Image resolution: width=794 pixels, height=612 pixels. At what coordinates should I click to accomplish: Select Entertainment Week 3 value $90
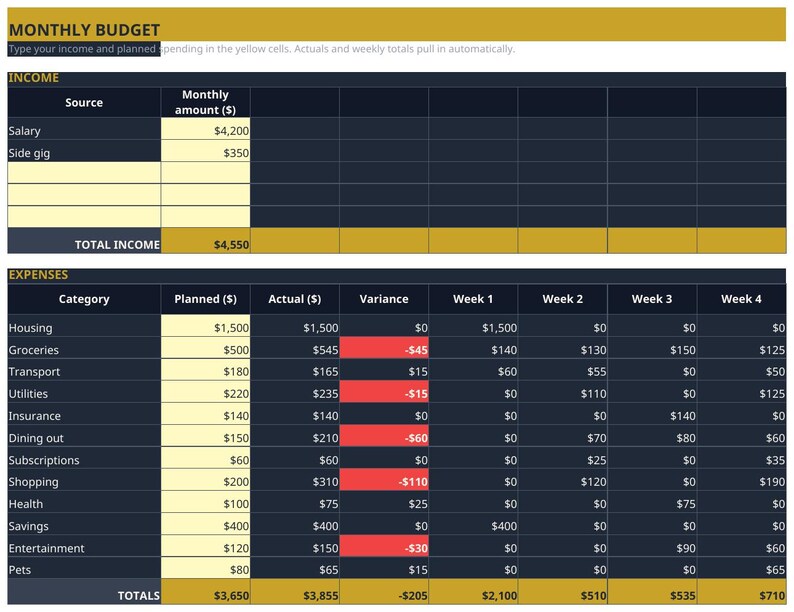click(x=652, y=546)
